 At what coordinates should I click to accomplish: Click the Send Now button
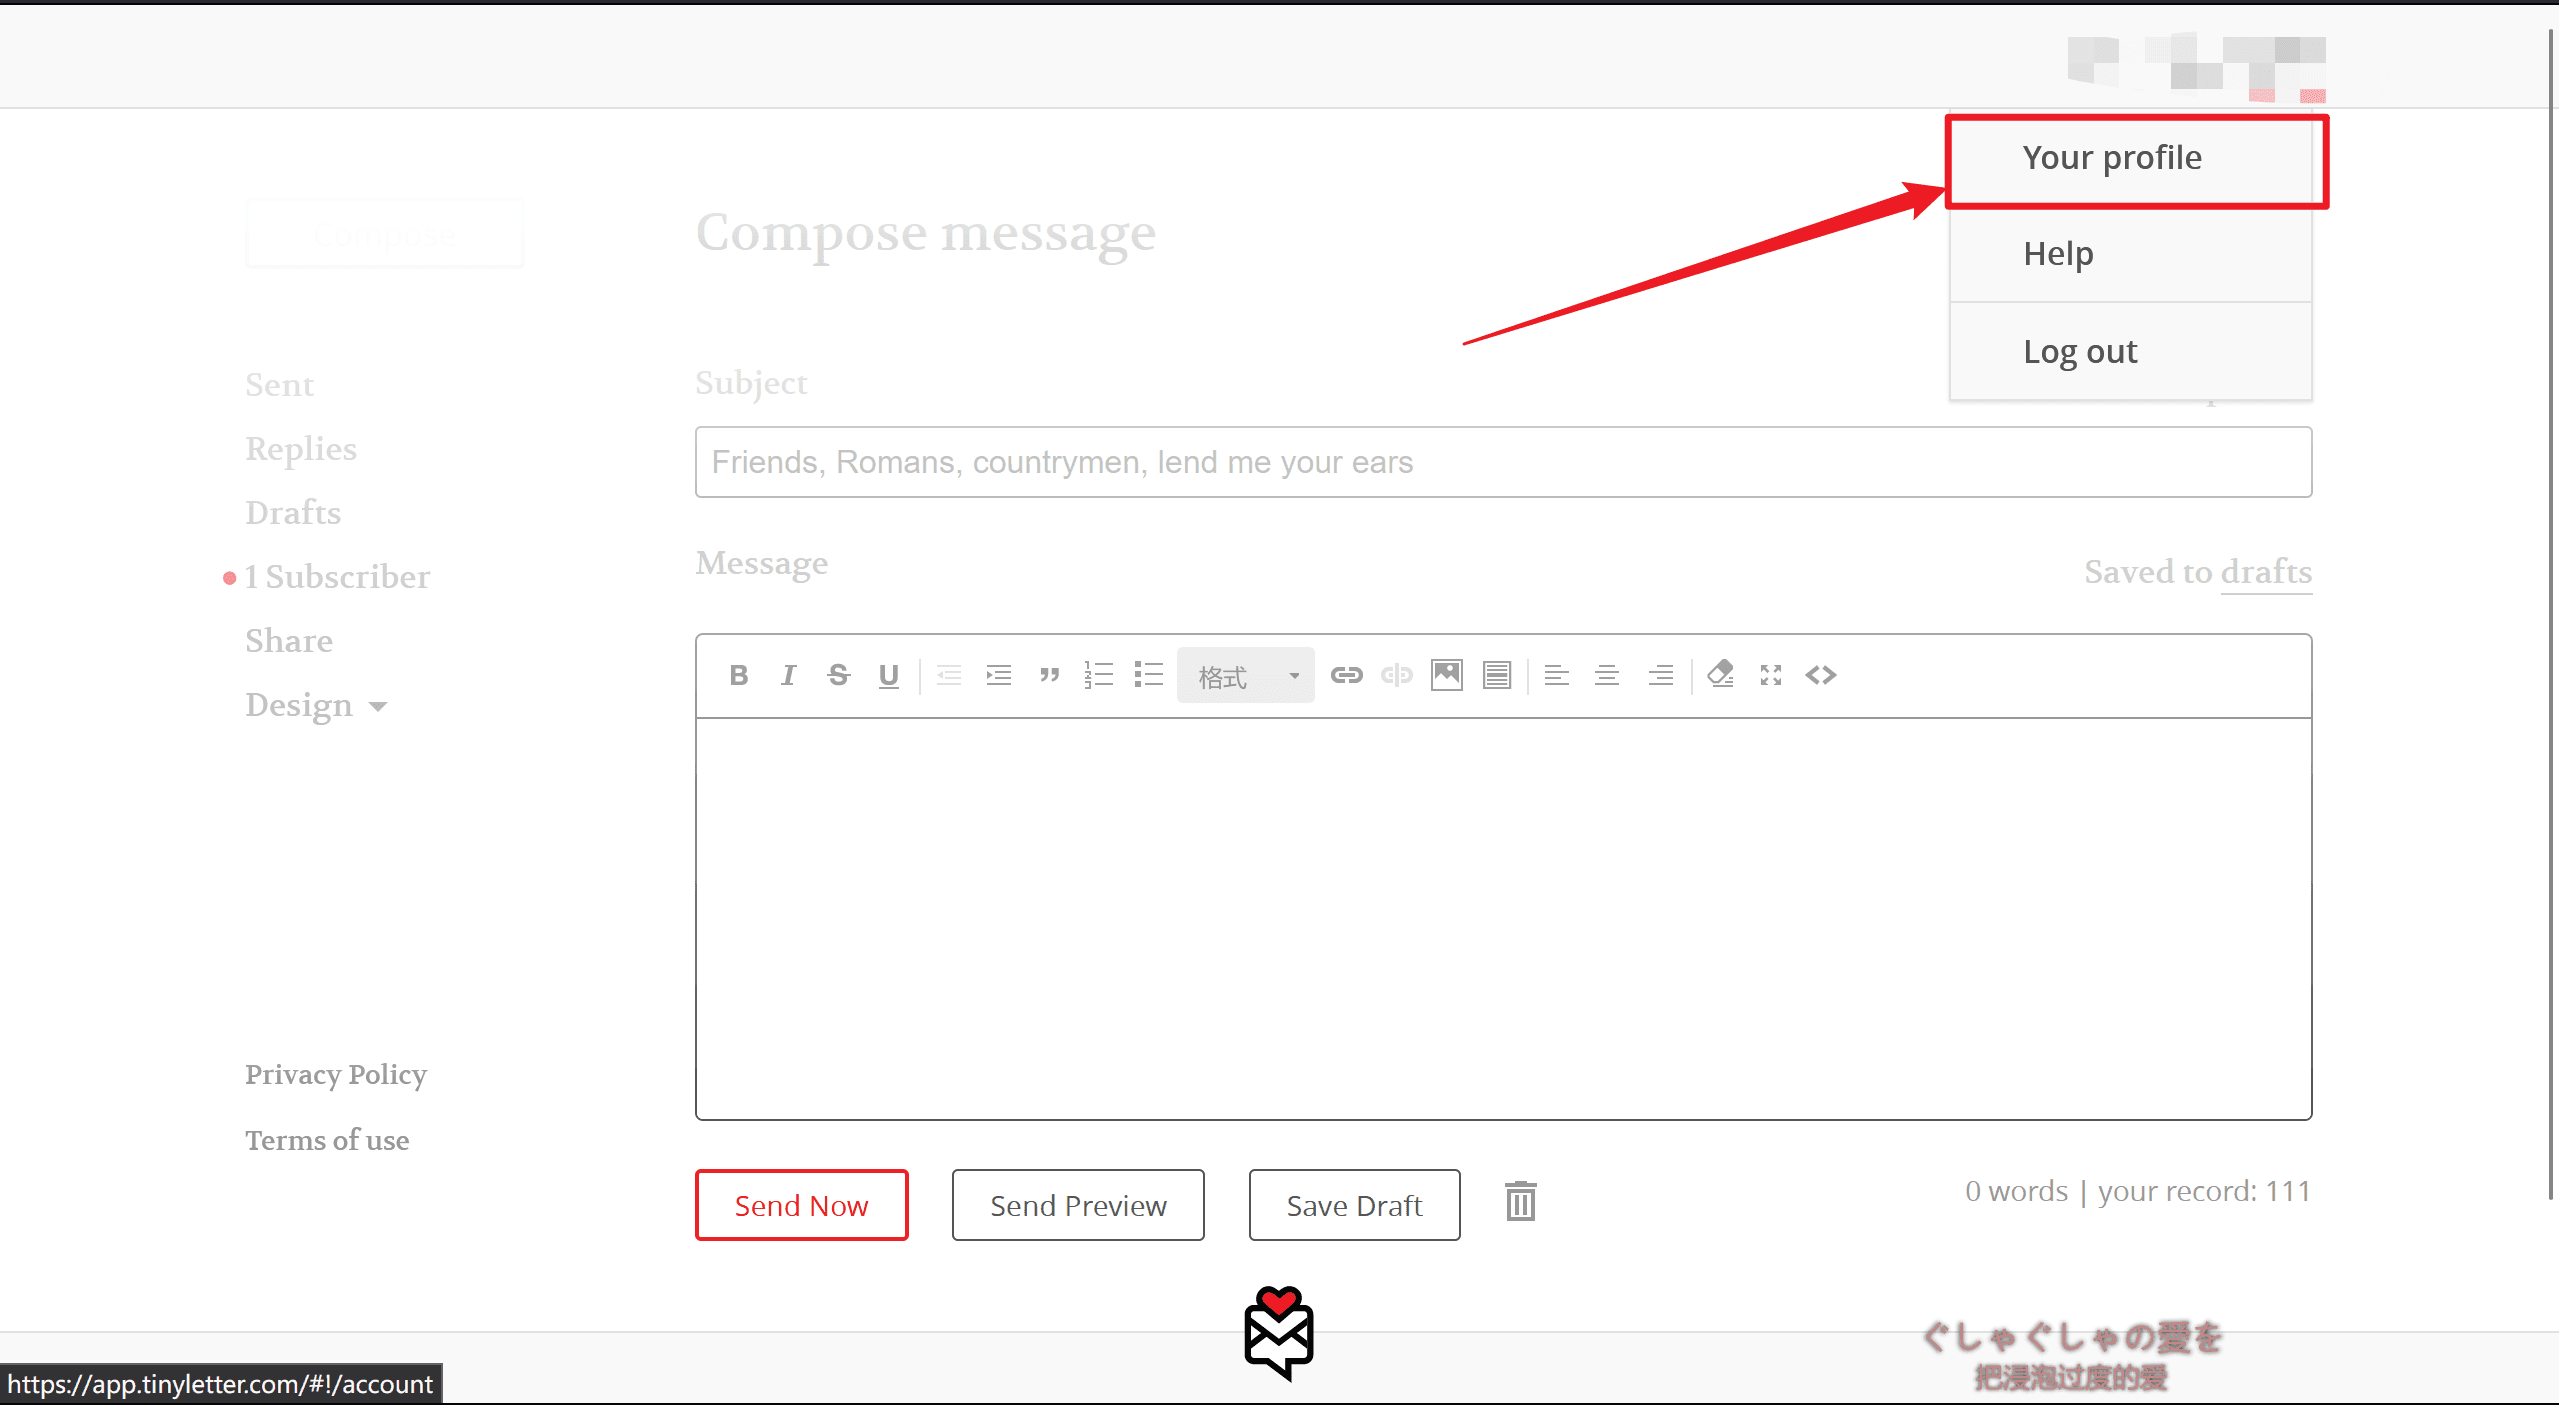[x=801, y=1205]
